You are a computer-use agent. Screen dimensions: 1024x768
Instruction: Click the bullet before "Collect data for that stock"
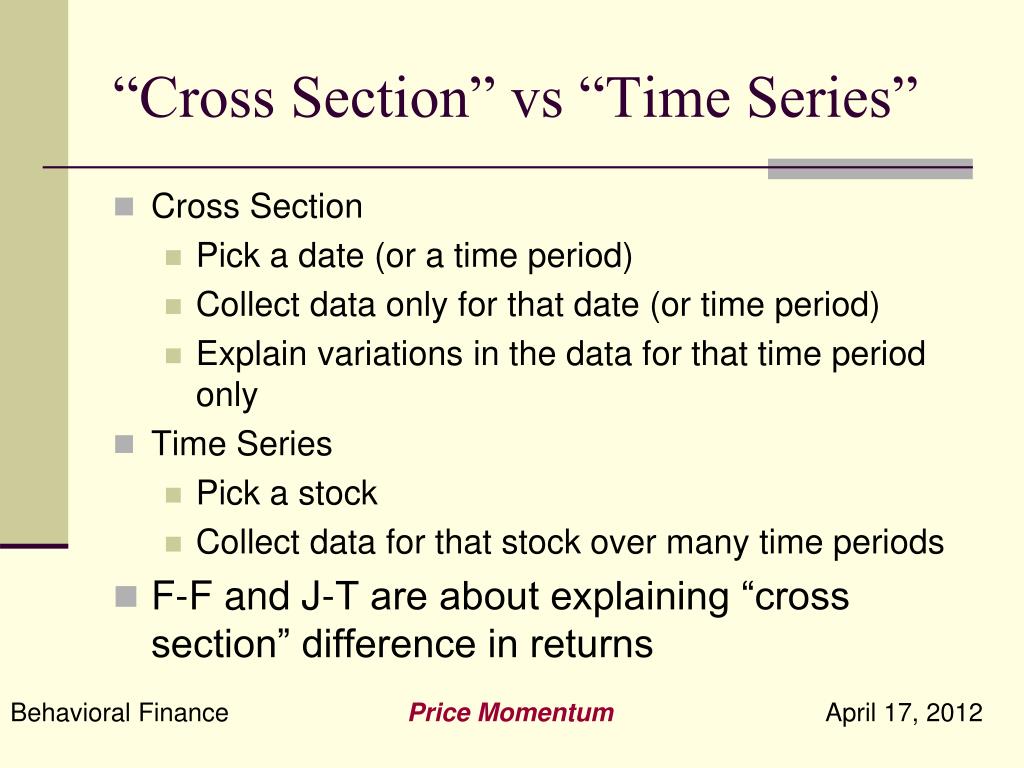point(173,544)
